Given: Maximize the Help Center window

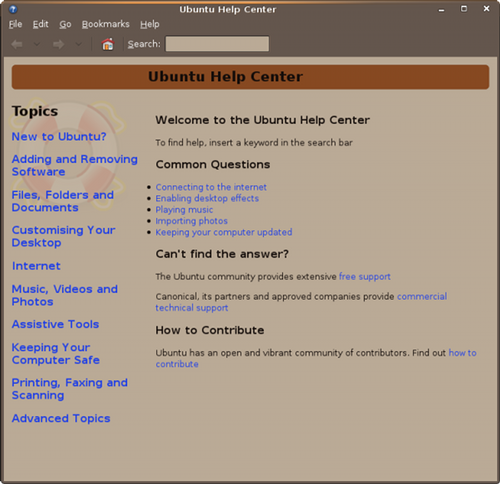Looking at the screenshot, I should (464, 9).
